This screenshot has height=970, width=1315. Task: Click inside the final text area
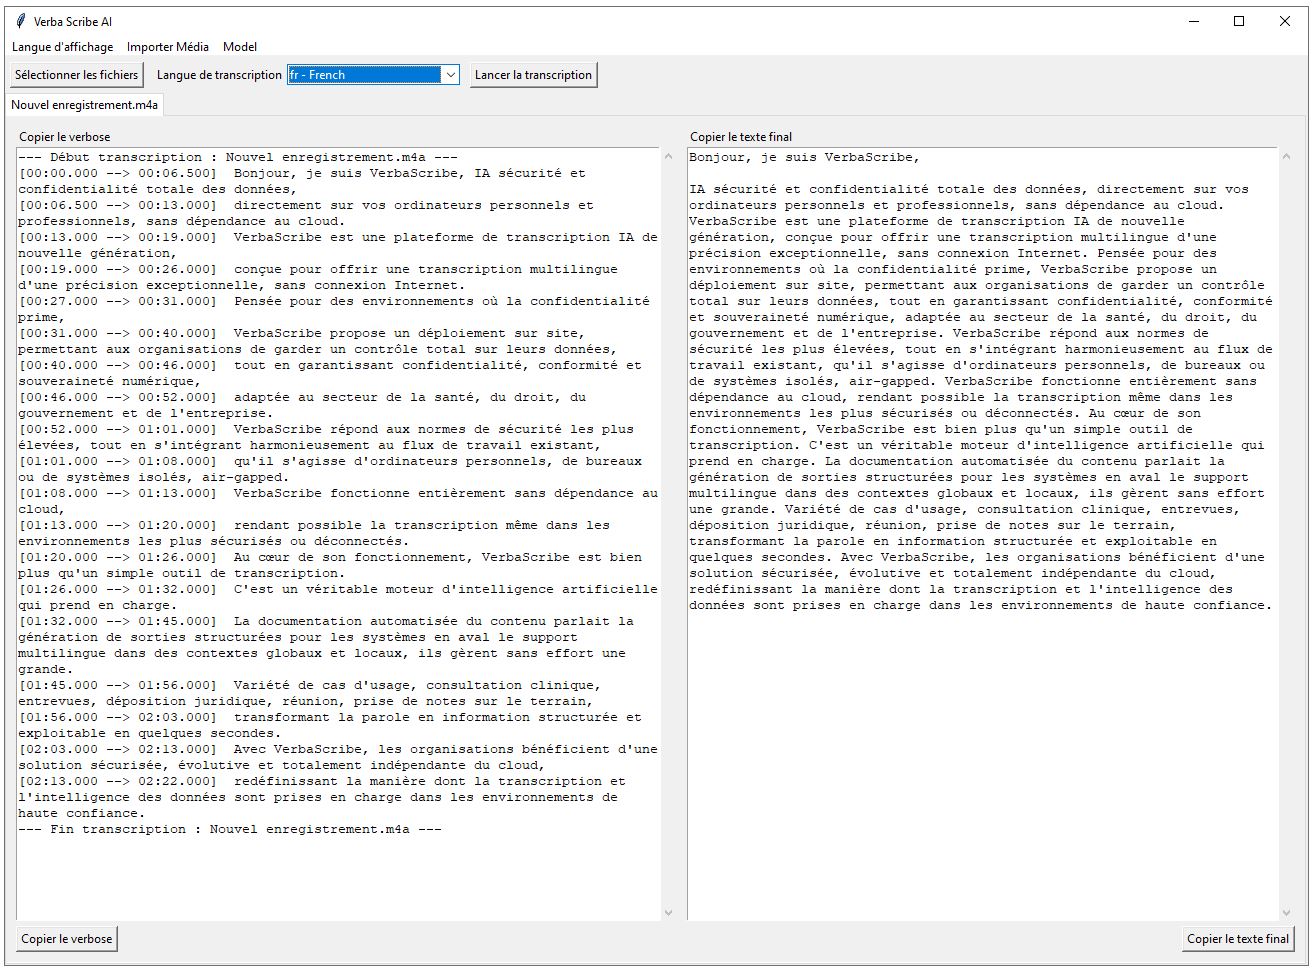pos(982,535)
